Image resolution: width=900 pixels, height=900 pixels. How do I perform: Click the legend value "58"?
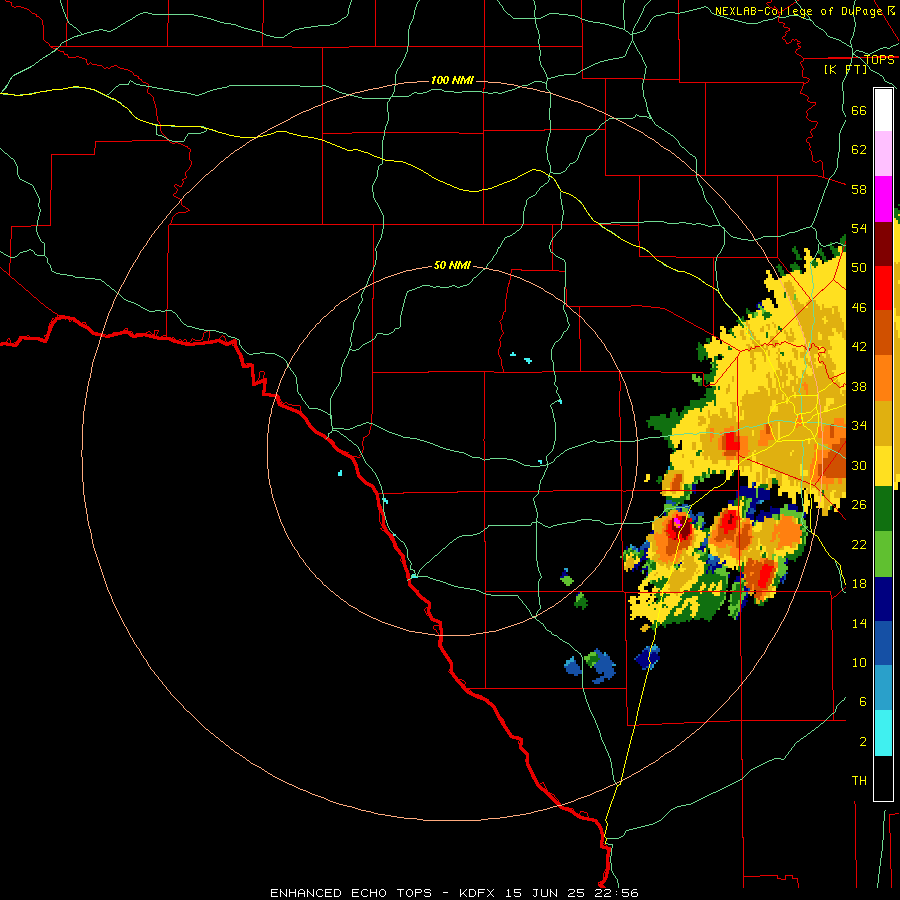[859, 189]
